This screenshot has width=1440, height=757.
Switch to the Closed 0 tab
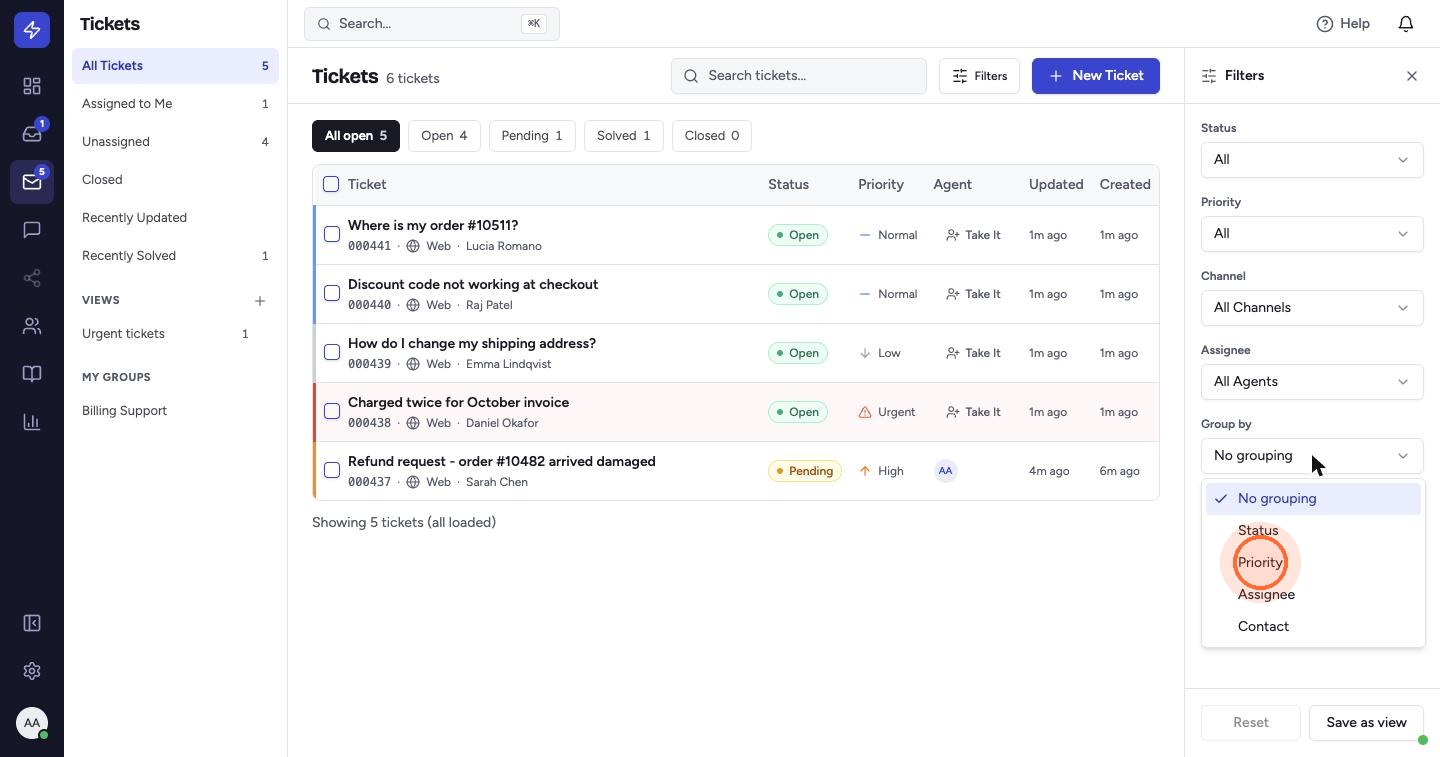[712, 136]
